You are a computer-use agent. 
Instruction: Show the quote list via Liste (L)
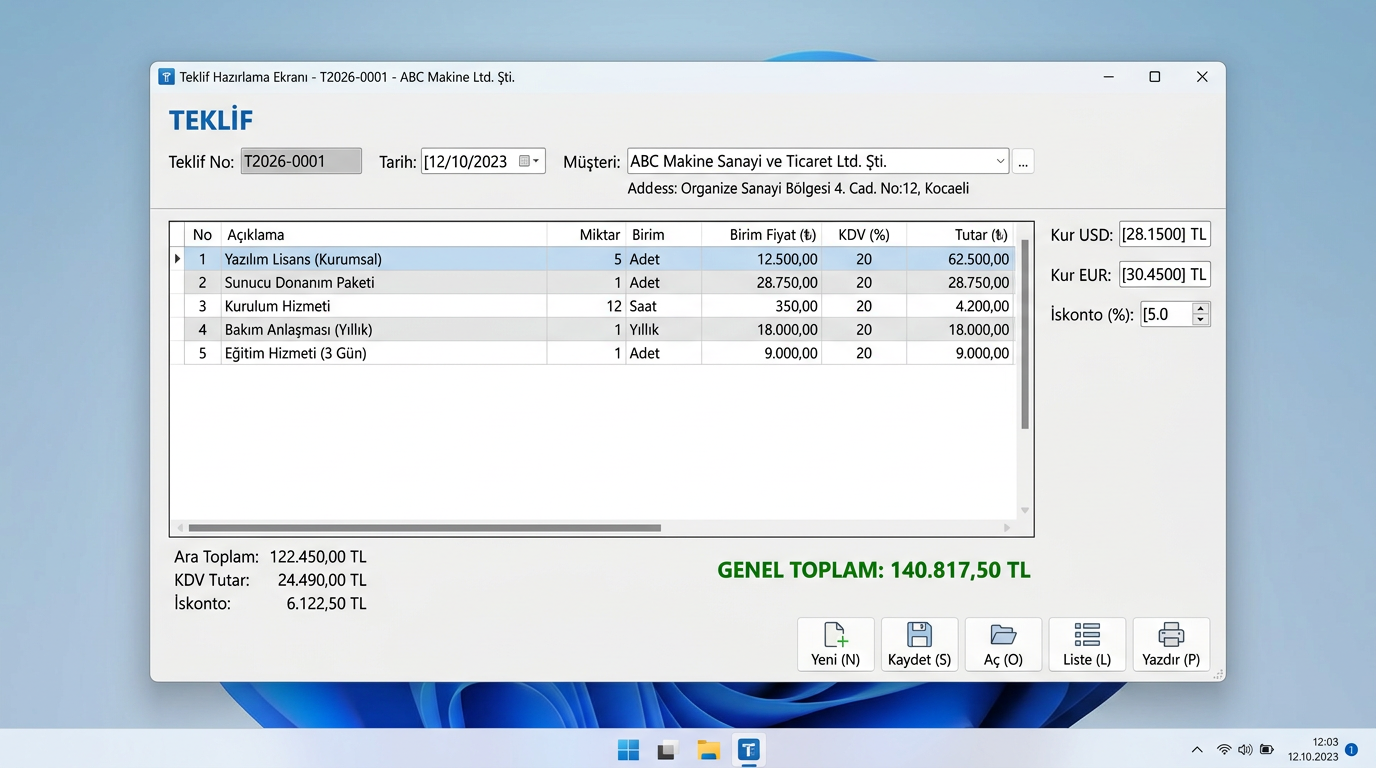coord(1087,644)
